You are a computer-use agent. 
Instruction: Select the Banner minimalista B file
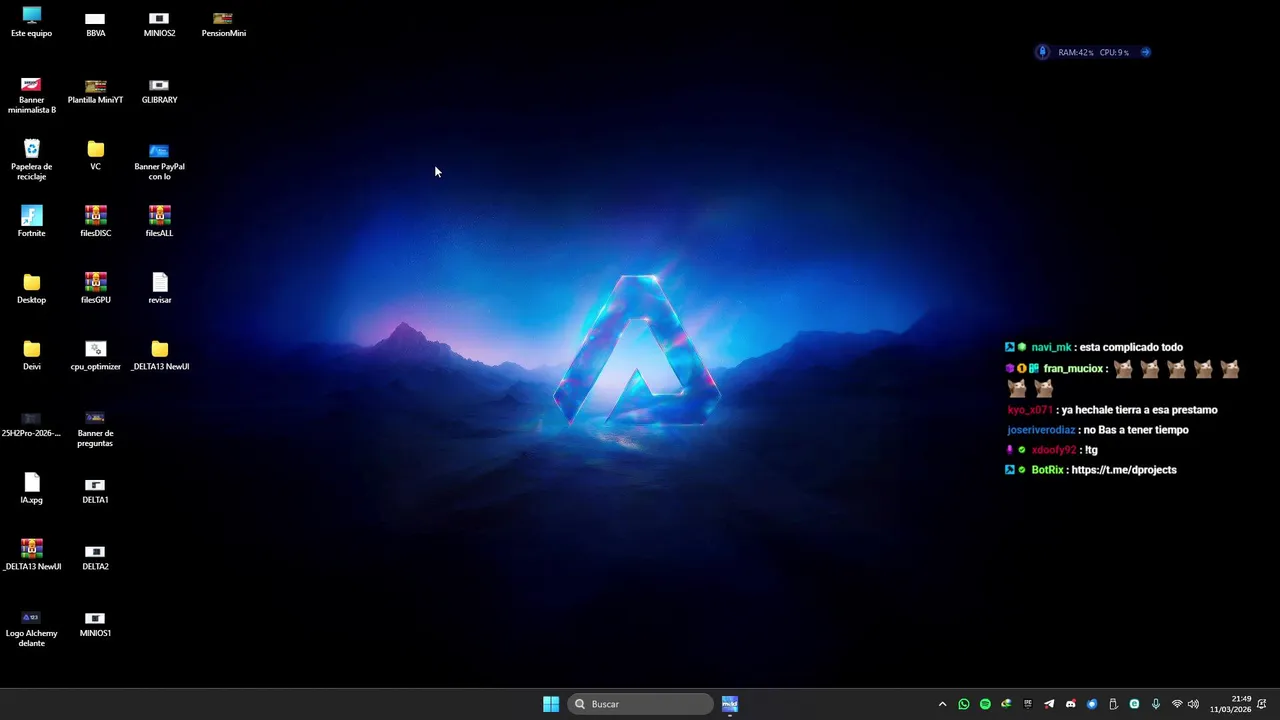pyautogui.click(x=32, y=96)
